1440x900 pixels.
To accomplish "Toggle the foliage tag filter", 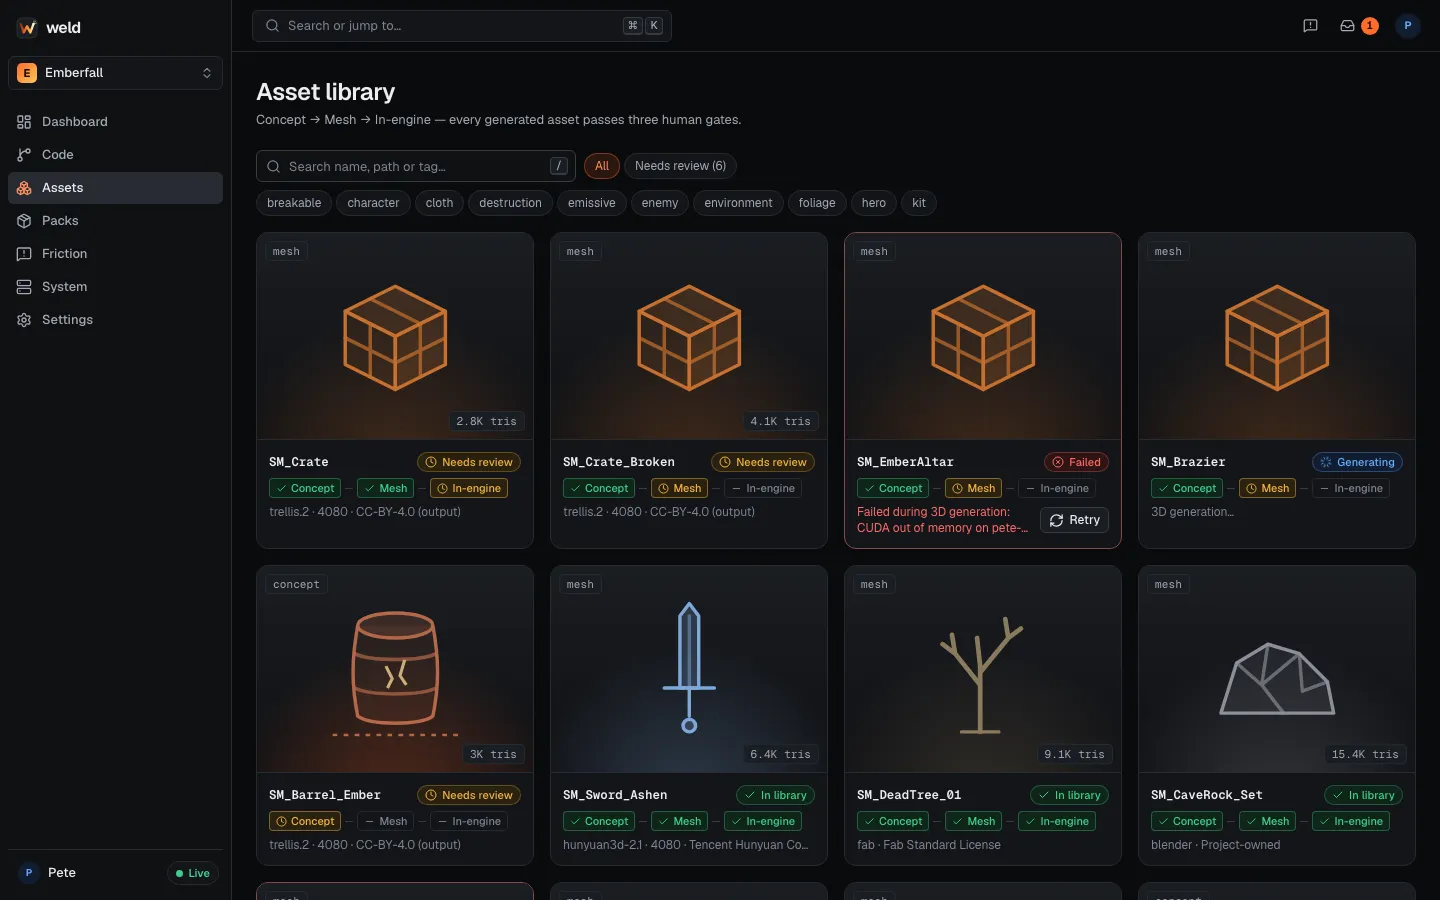I will tap(817, 203).
